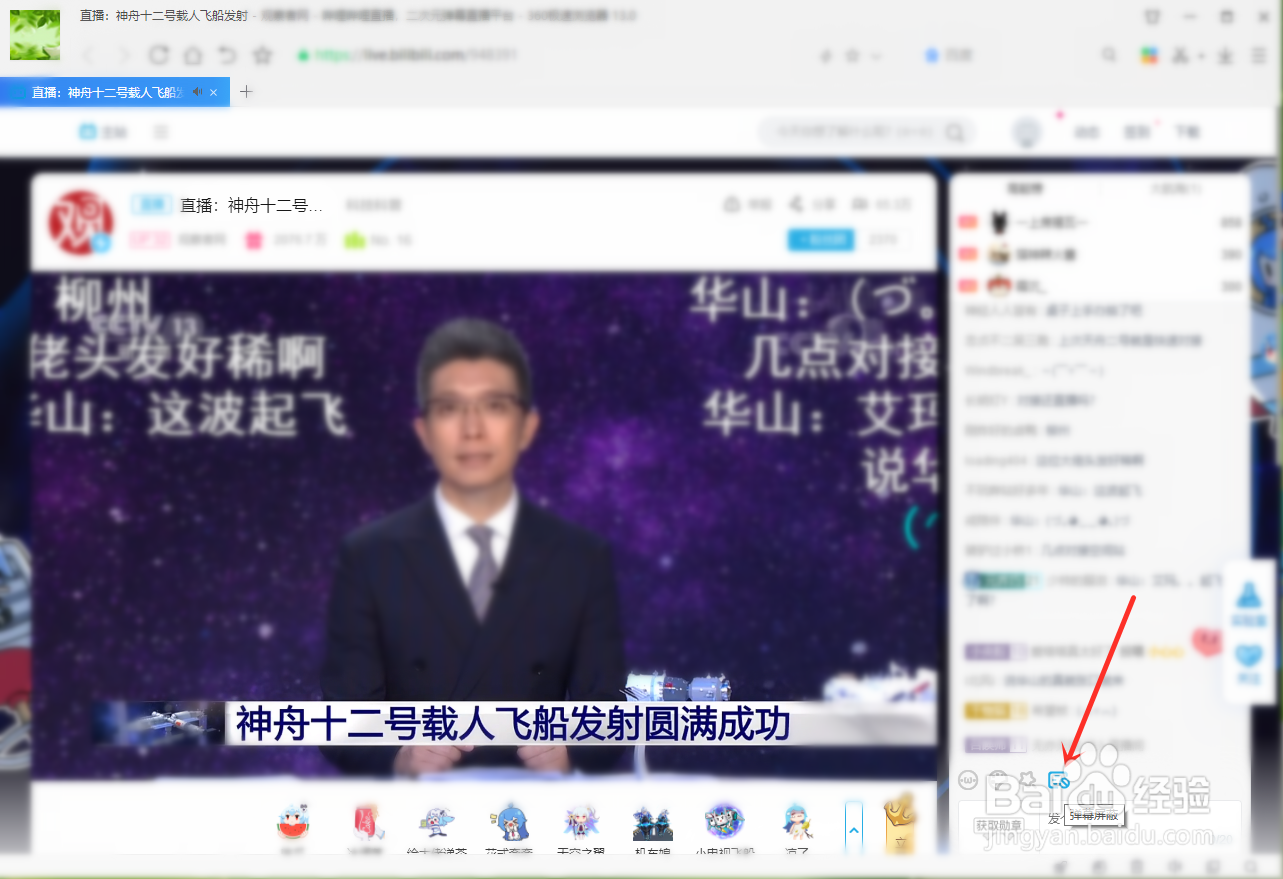Viewport: 1283px width, 879px height.
Task: Click the blue follow (关注) button
Action: tap(821, 239)
